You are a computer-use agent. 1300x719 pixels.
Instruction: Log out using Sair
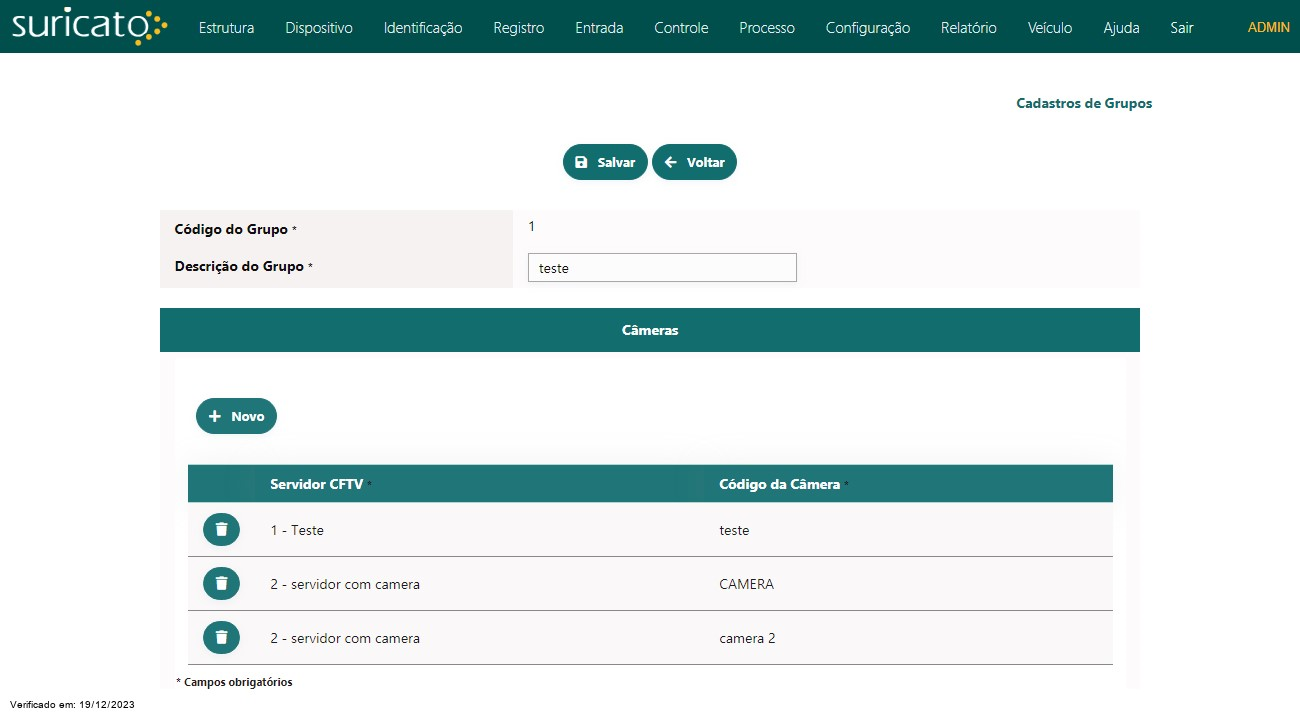[x=1182, y=28]
